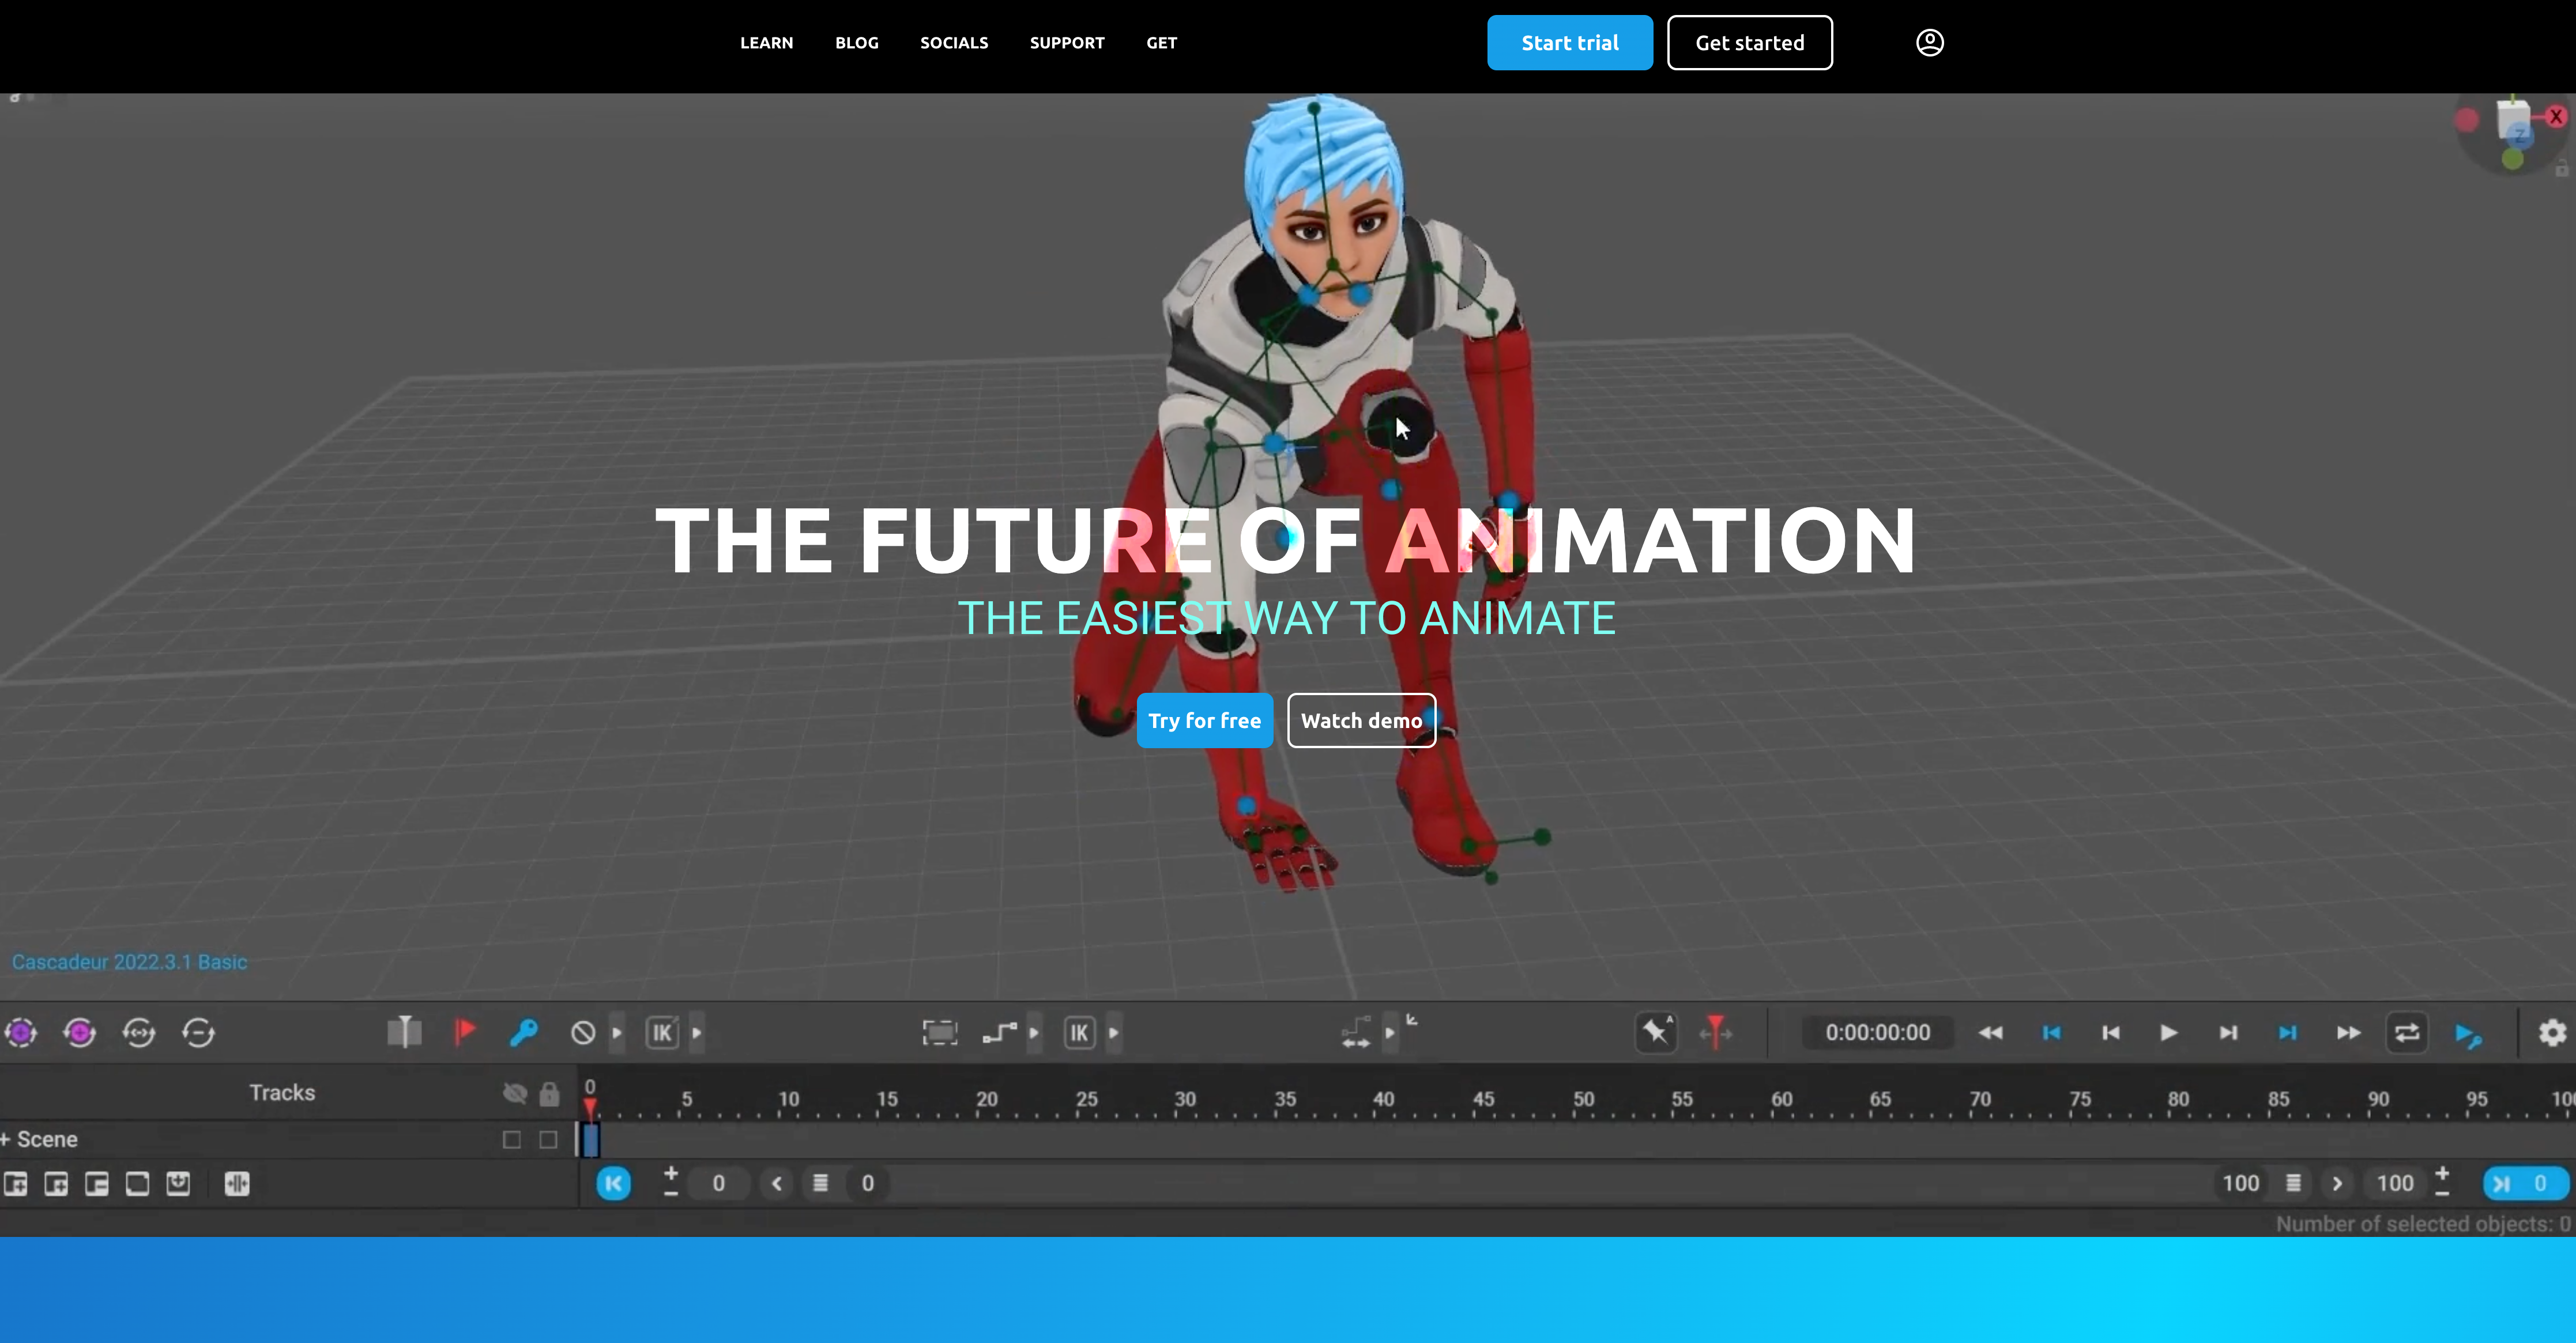This screenshot has height=1343, width=2576.
Task: Open the SUPPORT menu item
Action: (1066, 43)
